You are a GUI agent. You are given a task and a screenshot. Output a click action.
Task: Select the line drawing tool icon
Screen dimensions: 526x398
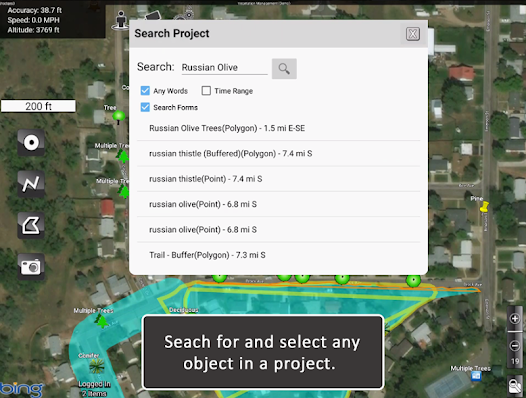[x=31, y=184]
